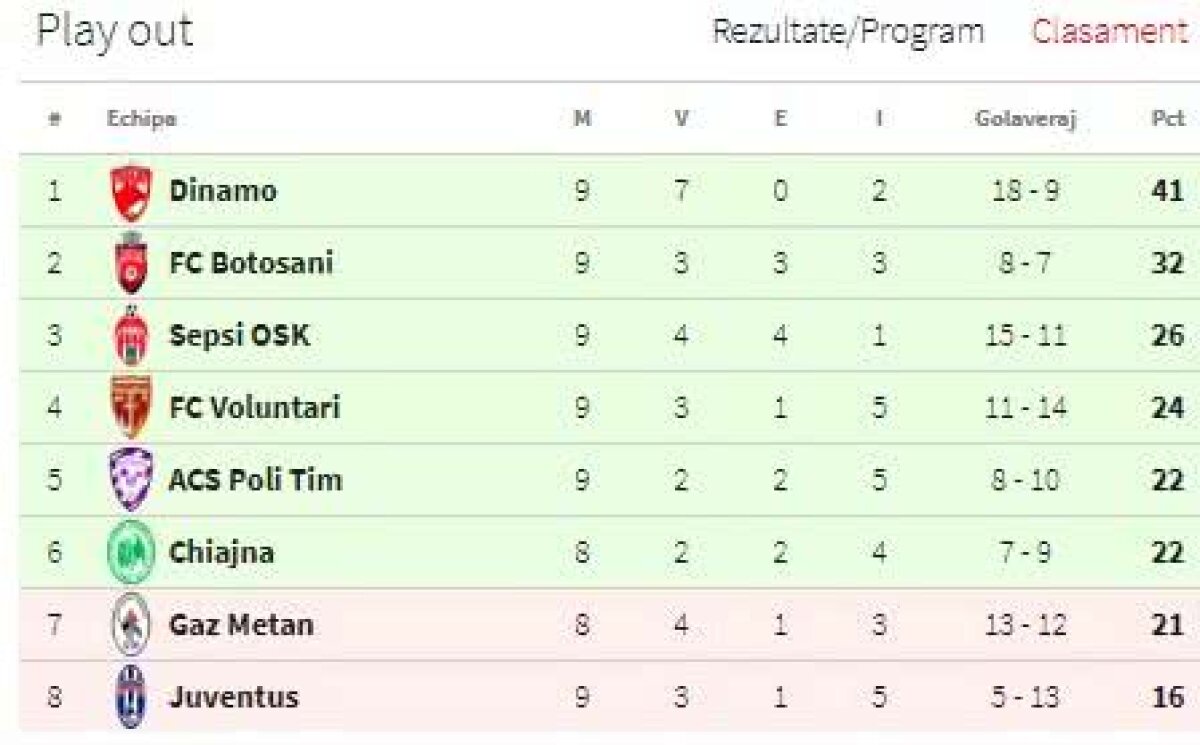
Task: Click the Play out section heading
Action: pos(114,31)
